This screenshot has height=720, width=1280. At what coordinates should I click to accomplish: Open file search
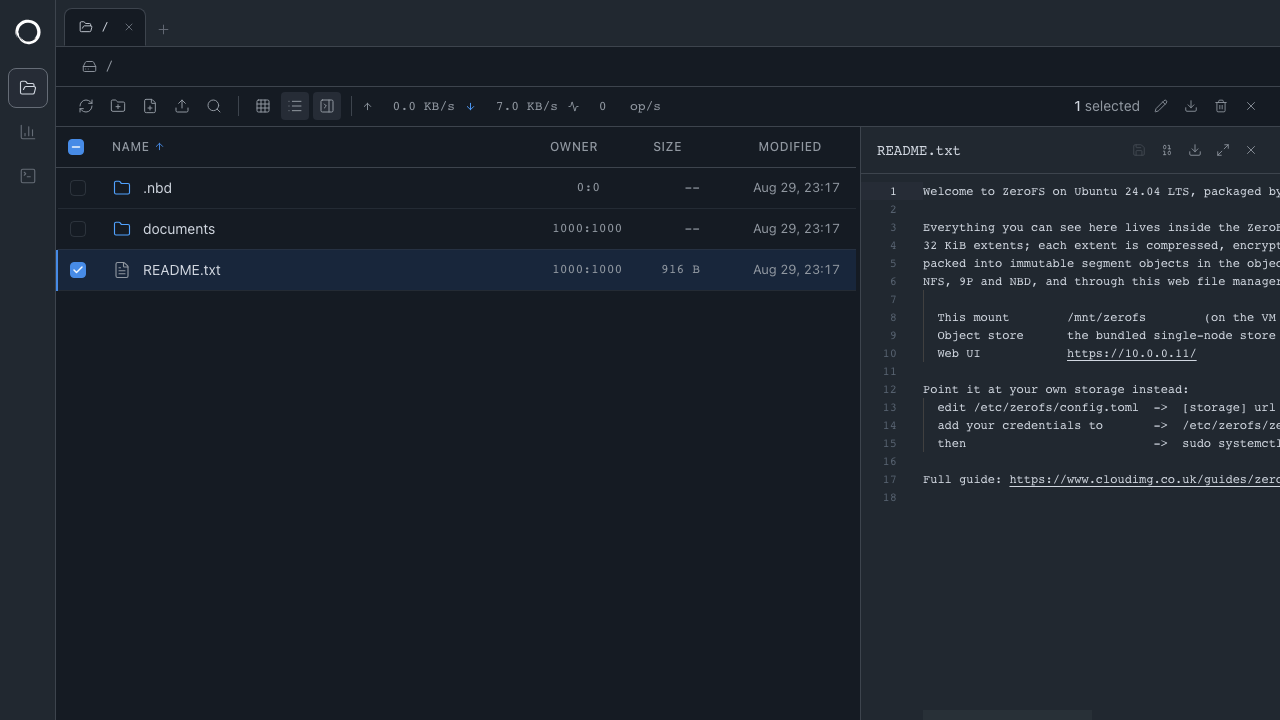[214, 106]
